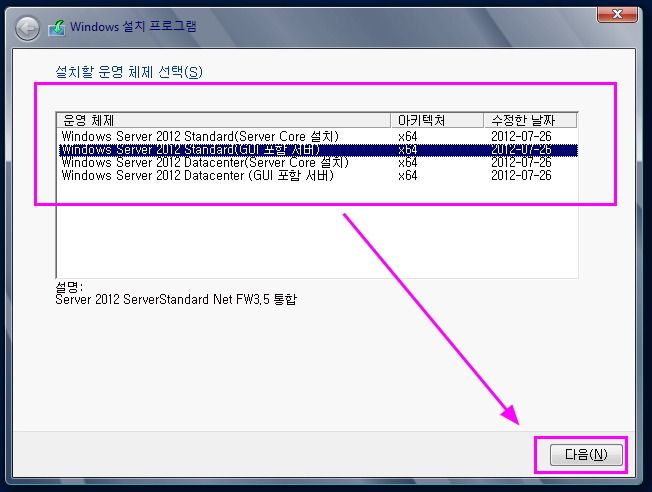
Task: Click x64 in Standard Server Core row
Action: coord(408,136)
